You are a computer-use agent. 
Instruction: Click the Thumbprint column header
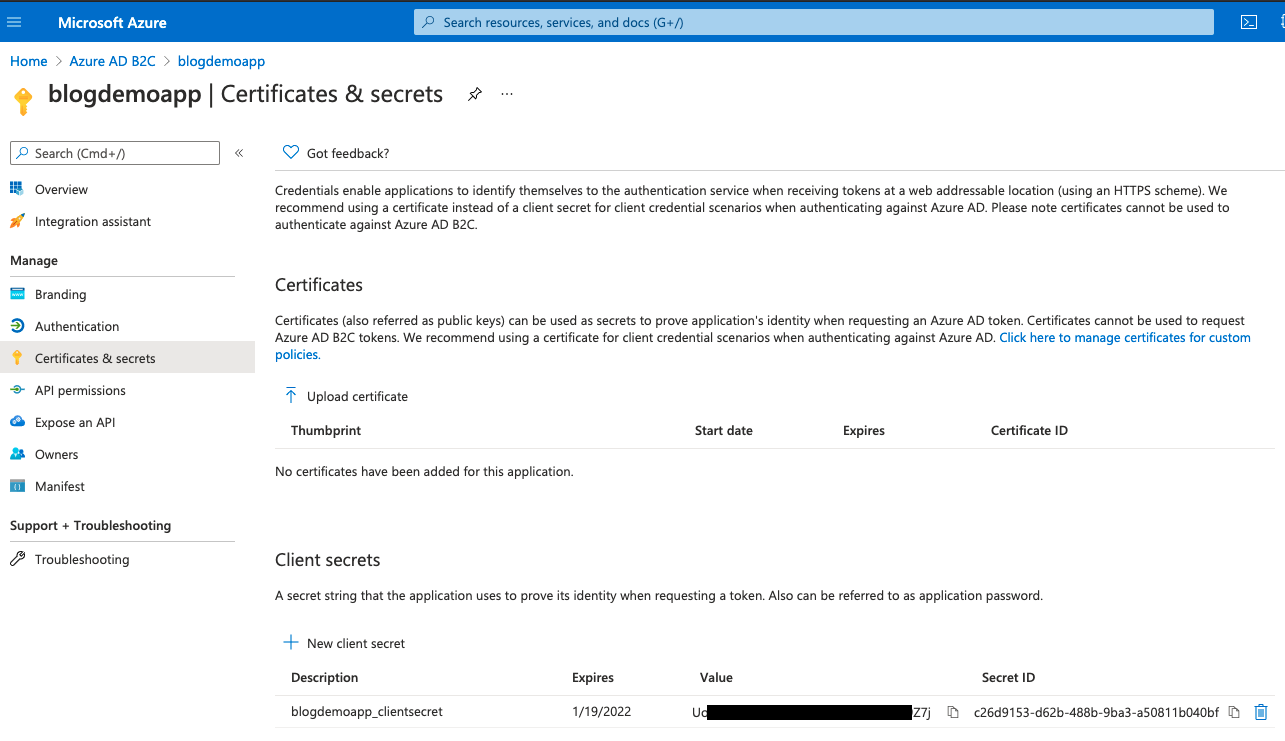326,430
